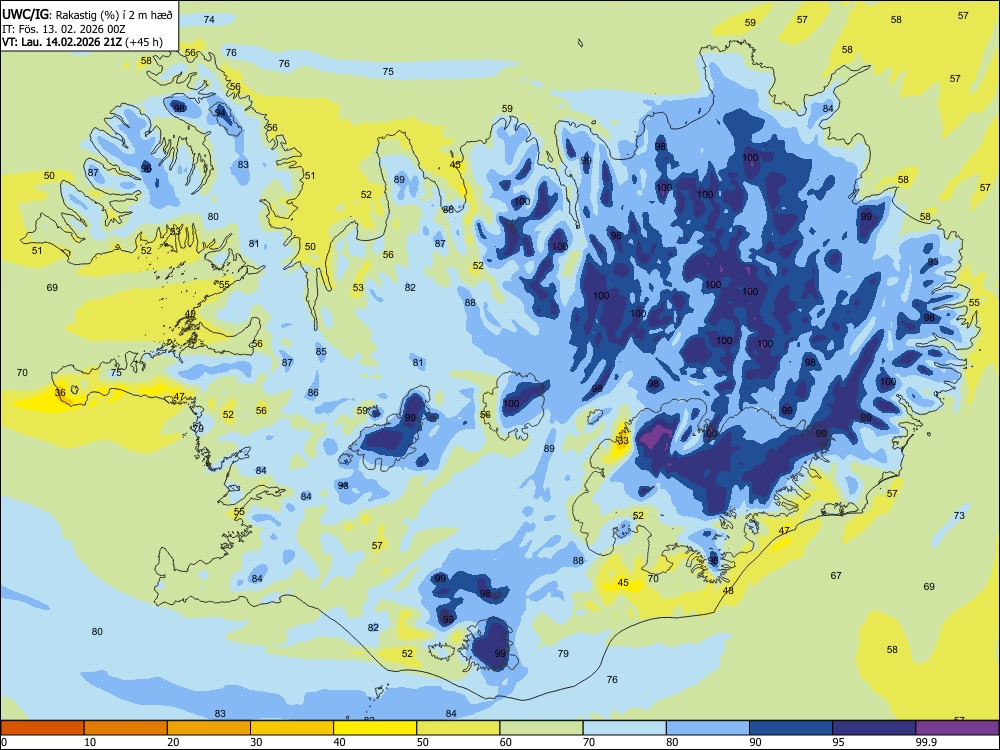Click the title text 'Rakastig (%) í 2 m hæð'
Image resolution: width=1000 pixels, height=750 pixels.
tap(115, 15)
